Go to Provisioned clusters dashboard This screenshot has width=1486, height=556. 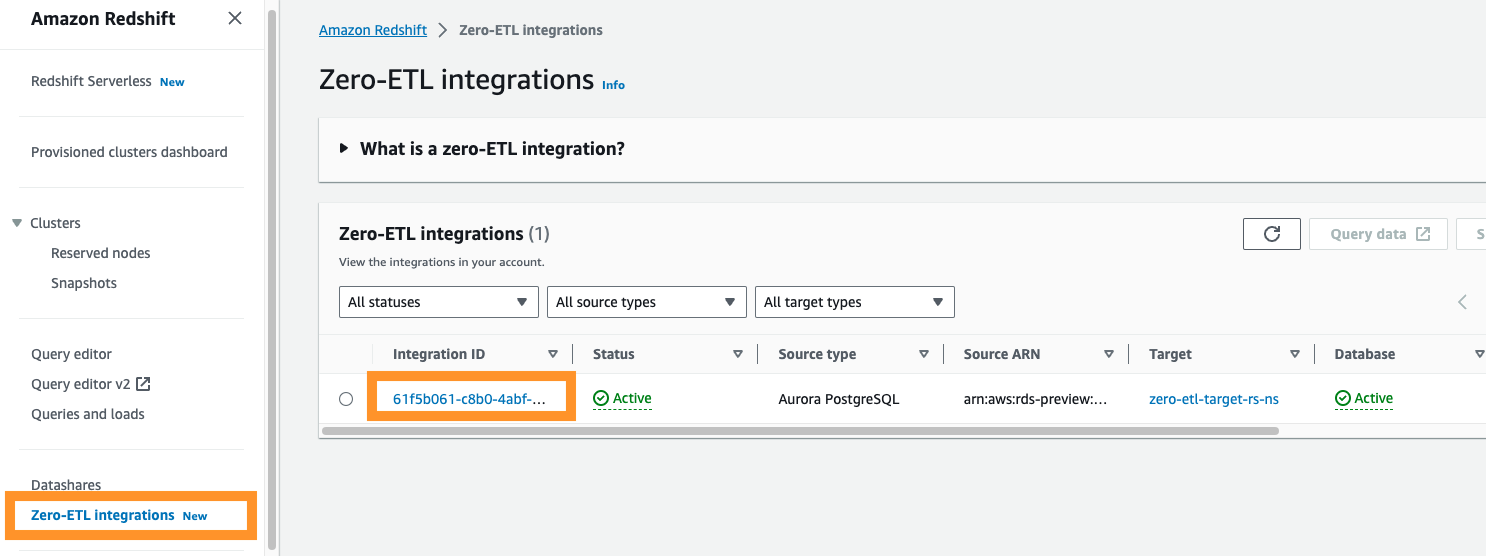point(129,152)
